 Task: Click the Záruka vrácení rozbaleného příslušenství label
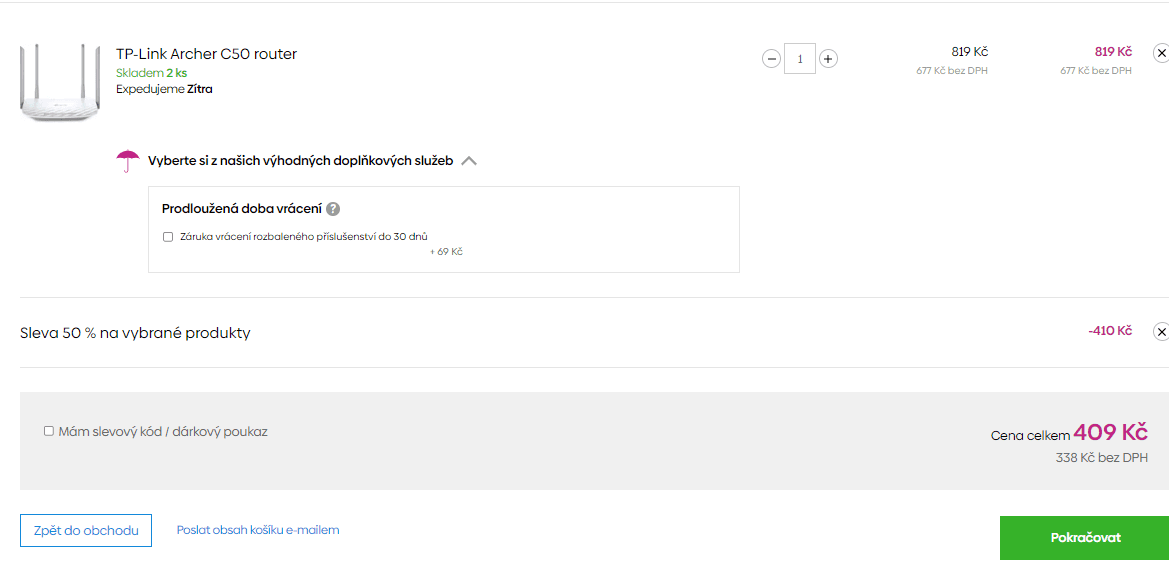tap(304, 237)
